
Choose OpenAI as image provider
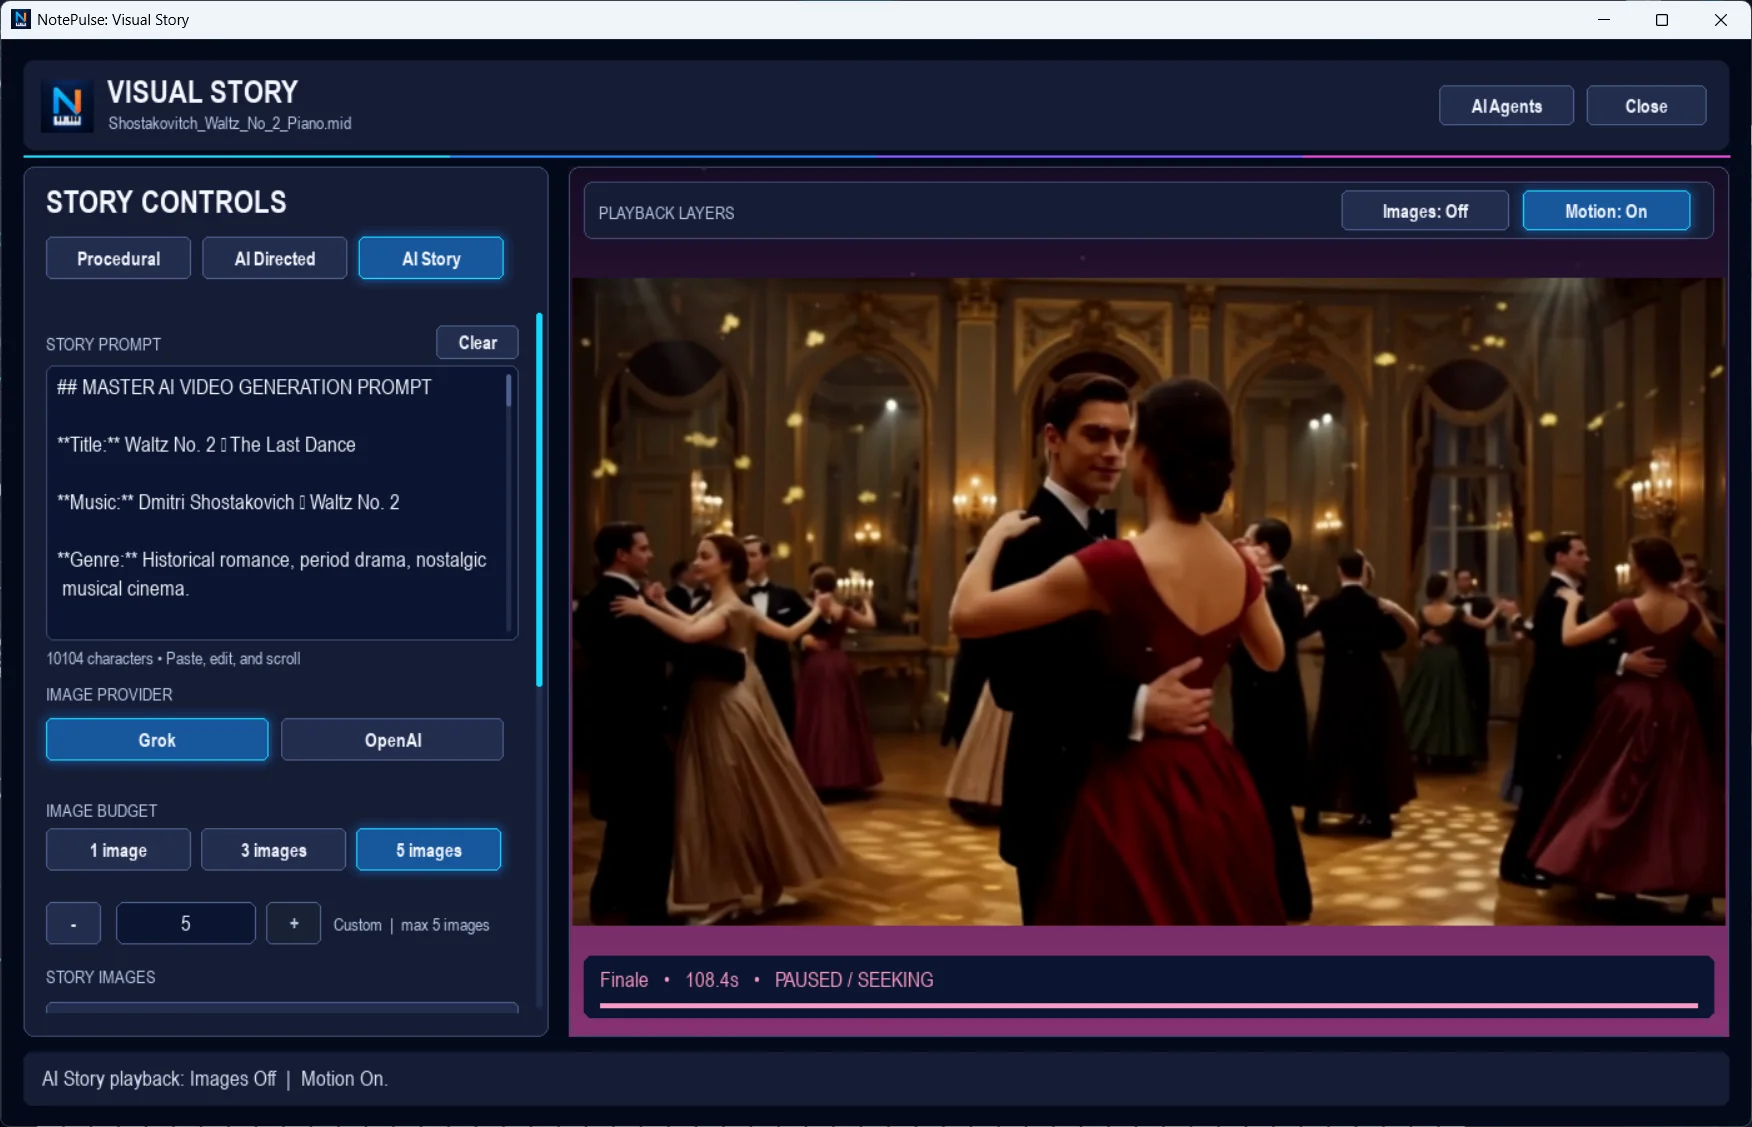[x=392, y=740]
